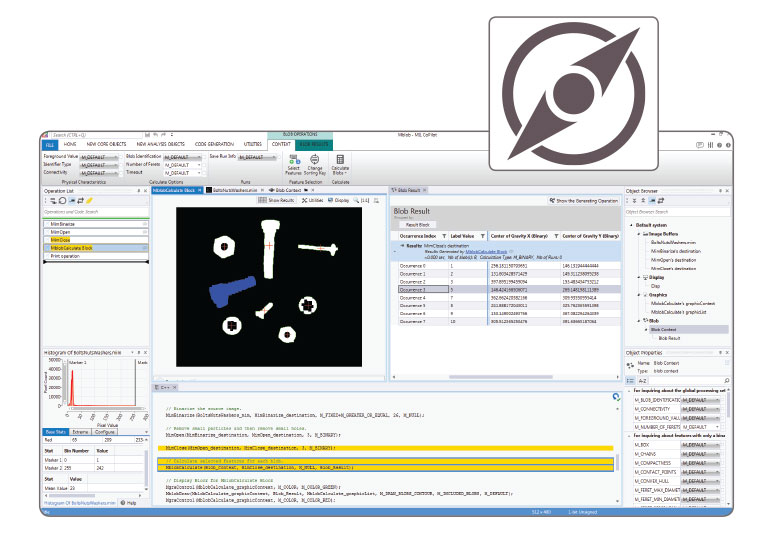Click the circular refresh icon in Operation List toolbar
This screenshot has height=559, width=769.
[x=62, y=201]
